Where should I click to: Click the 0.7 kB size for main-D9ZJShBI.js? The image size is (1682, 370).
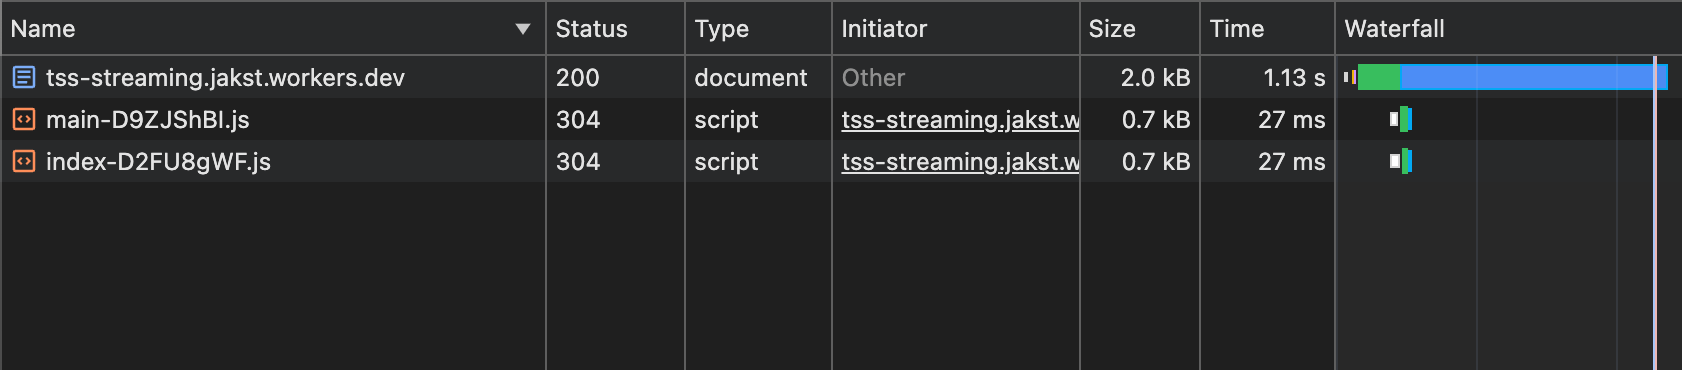click(1156, 119)
